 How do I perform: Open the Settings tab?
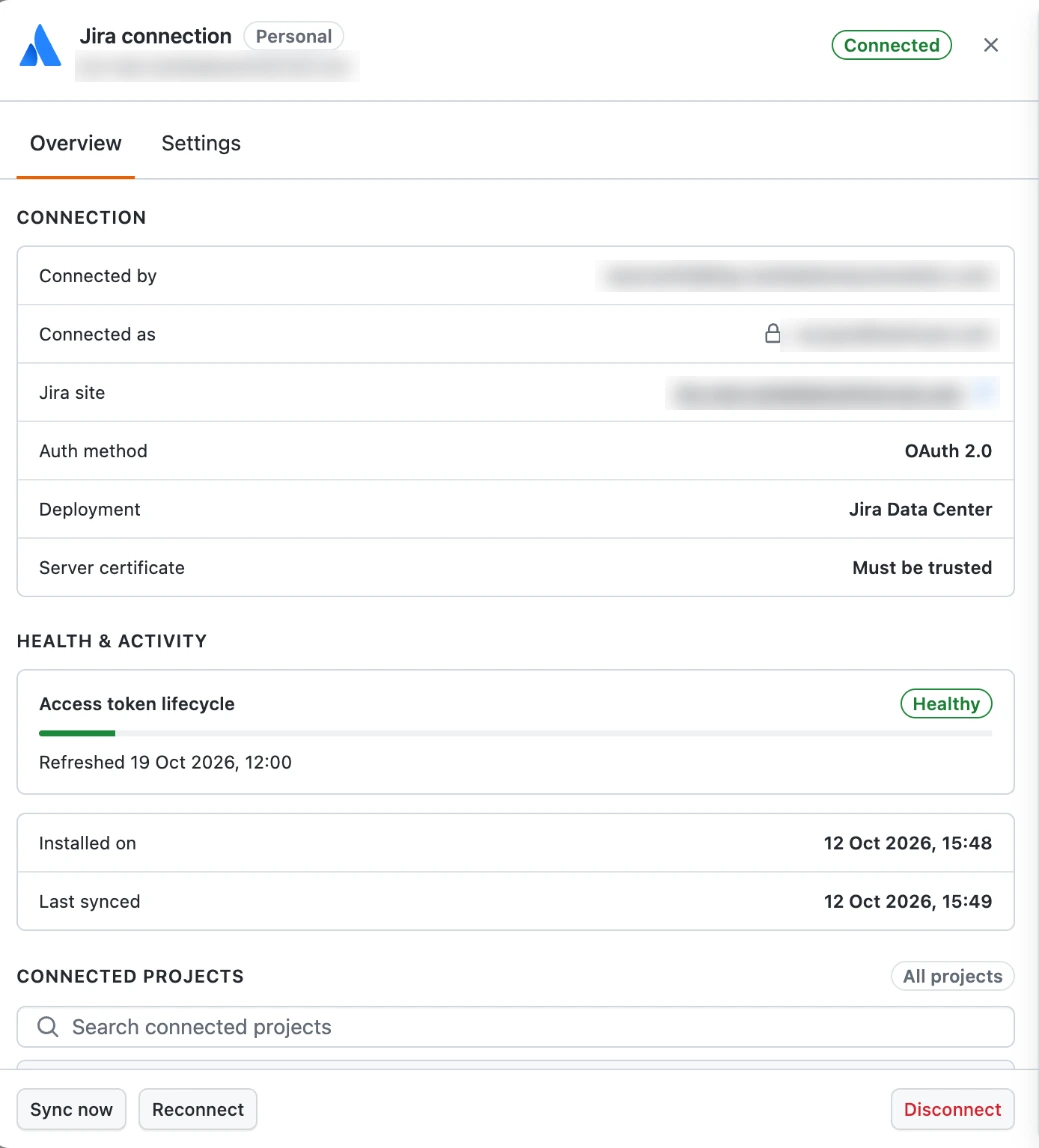click(x=201, y=144)
